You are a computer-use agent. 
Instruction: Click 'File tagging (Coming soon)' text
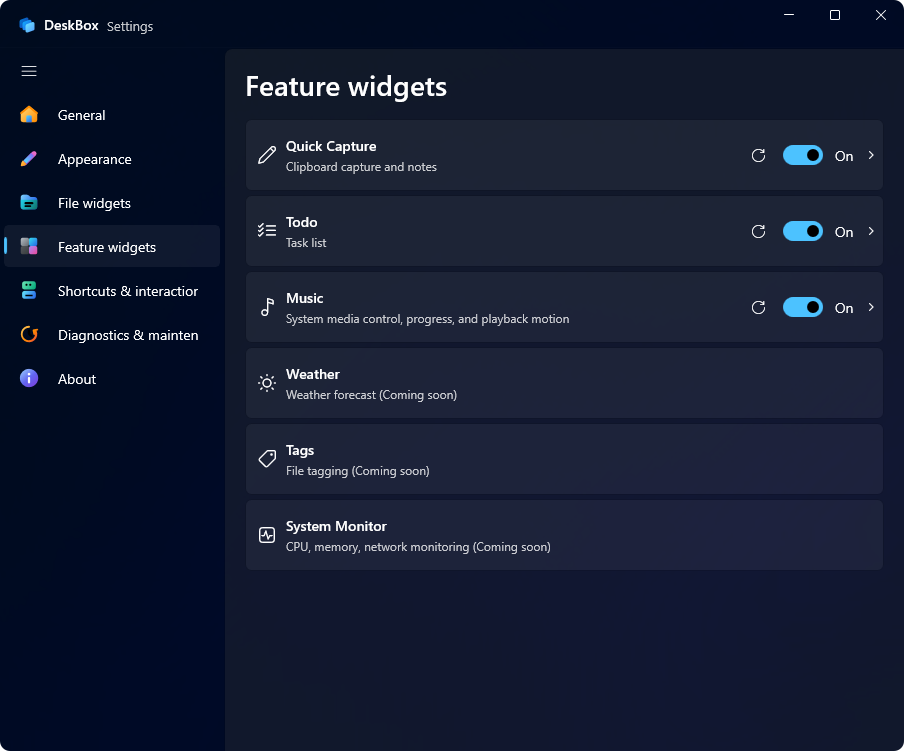tap(357, 471)
